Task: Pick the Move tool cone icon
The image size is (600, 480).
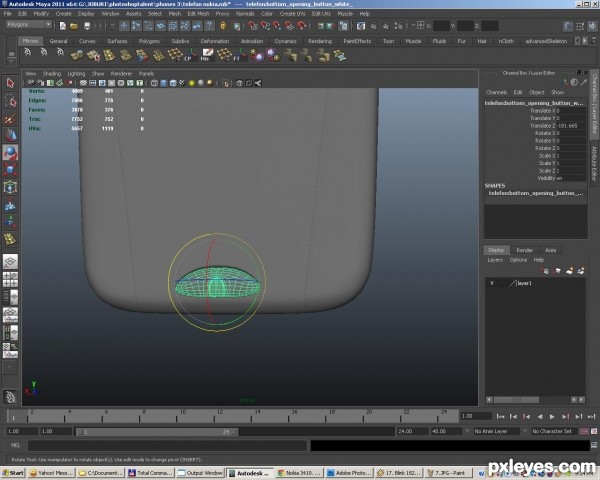Action: point(10,136)
